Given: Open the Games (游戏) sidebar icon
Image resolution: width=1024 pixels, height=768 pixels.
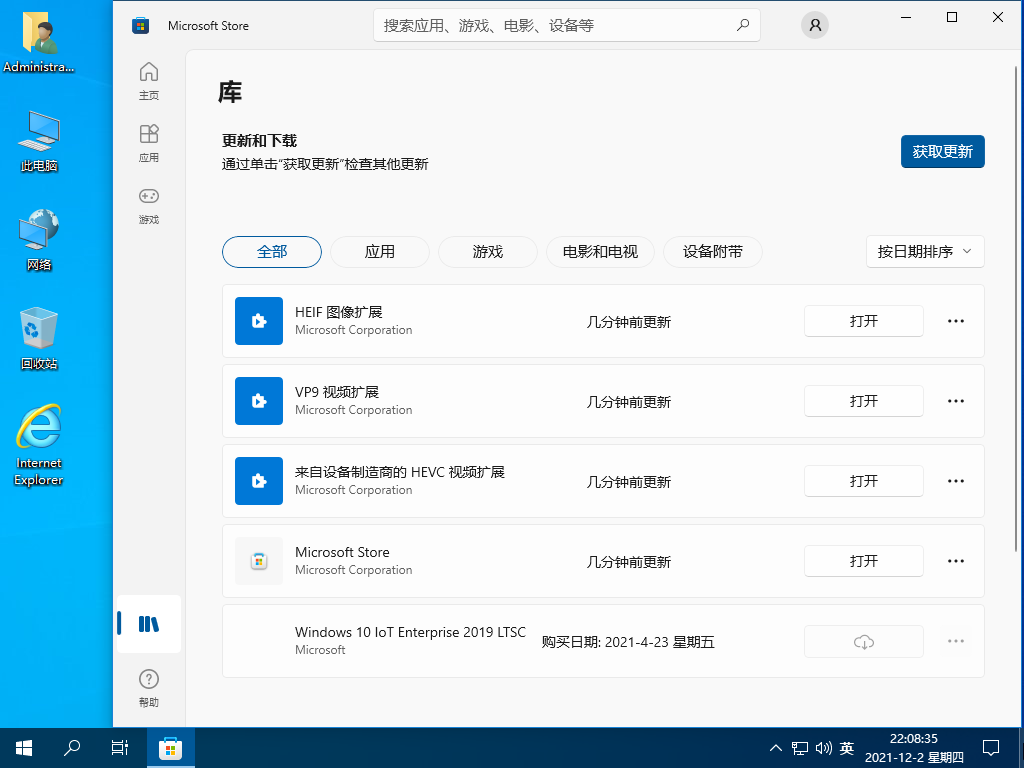Looking at the screenshot, I should click(x=149, y=205).
